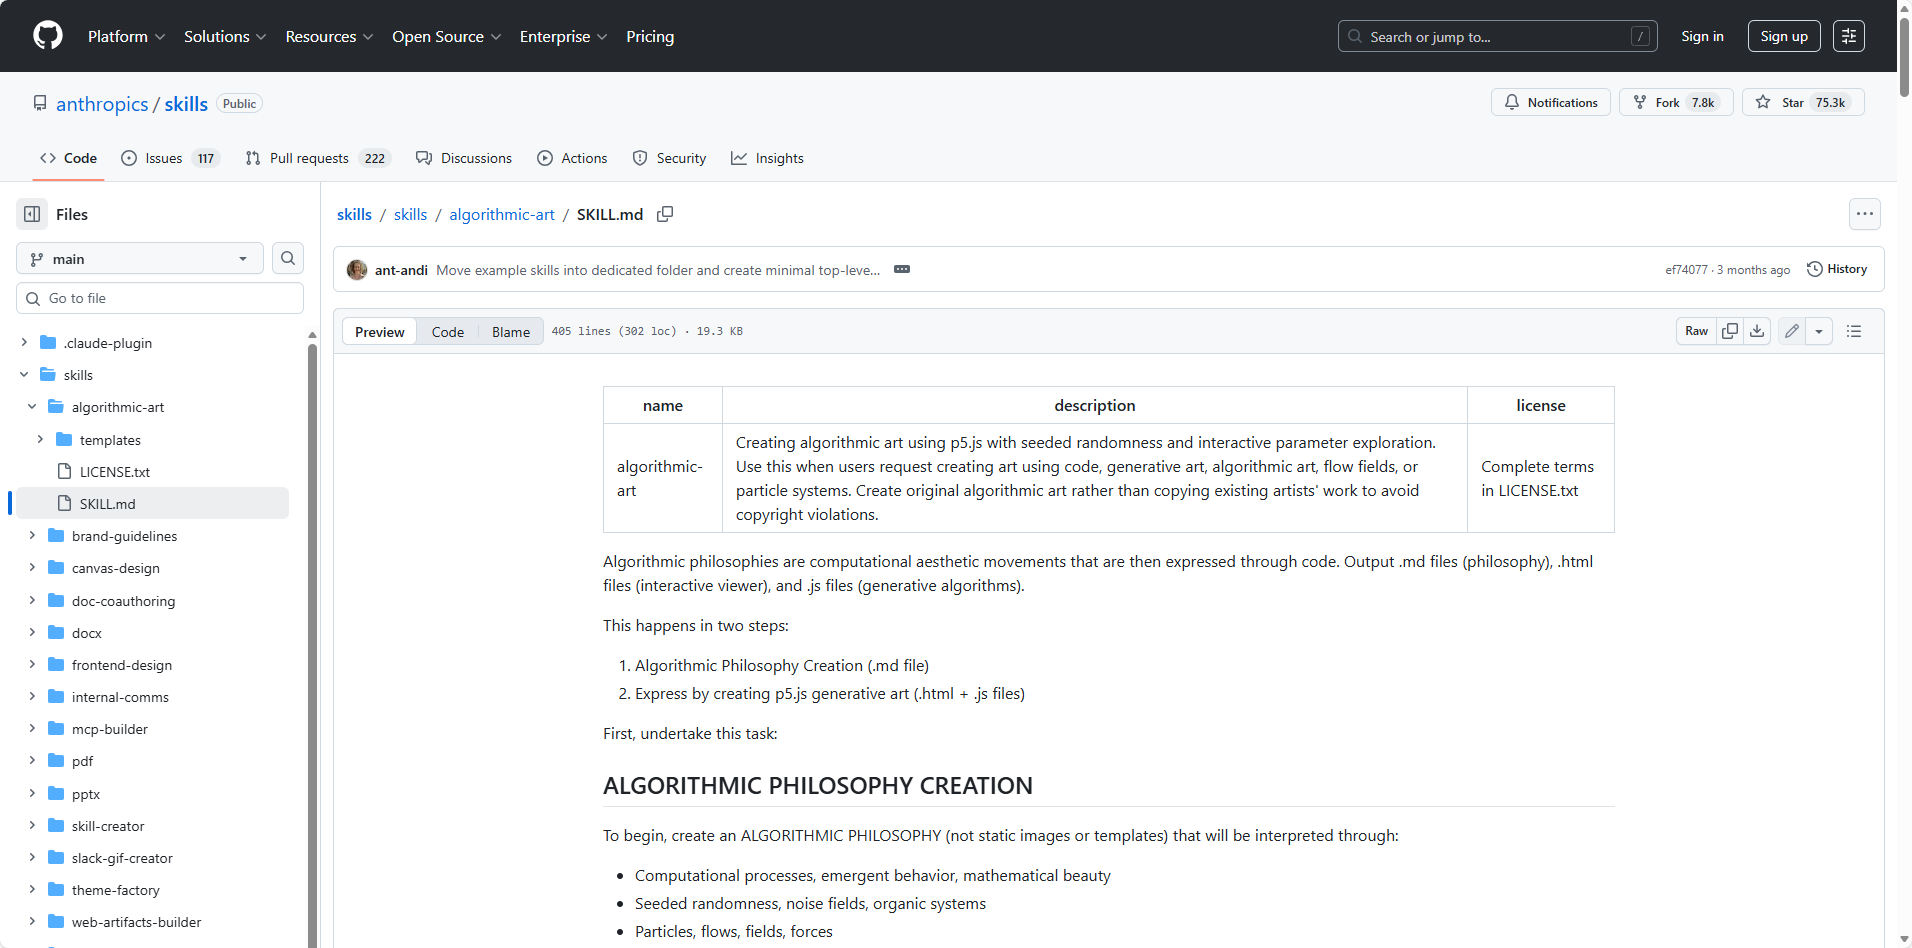Click the download raw file icon

pyautogui.click(x=1757, y=331)
